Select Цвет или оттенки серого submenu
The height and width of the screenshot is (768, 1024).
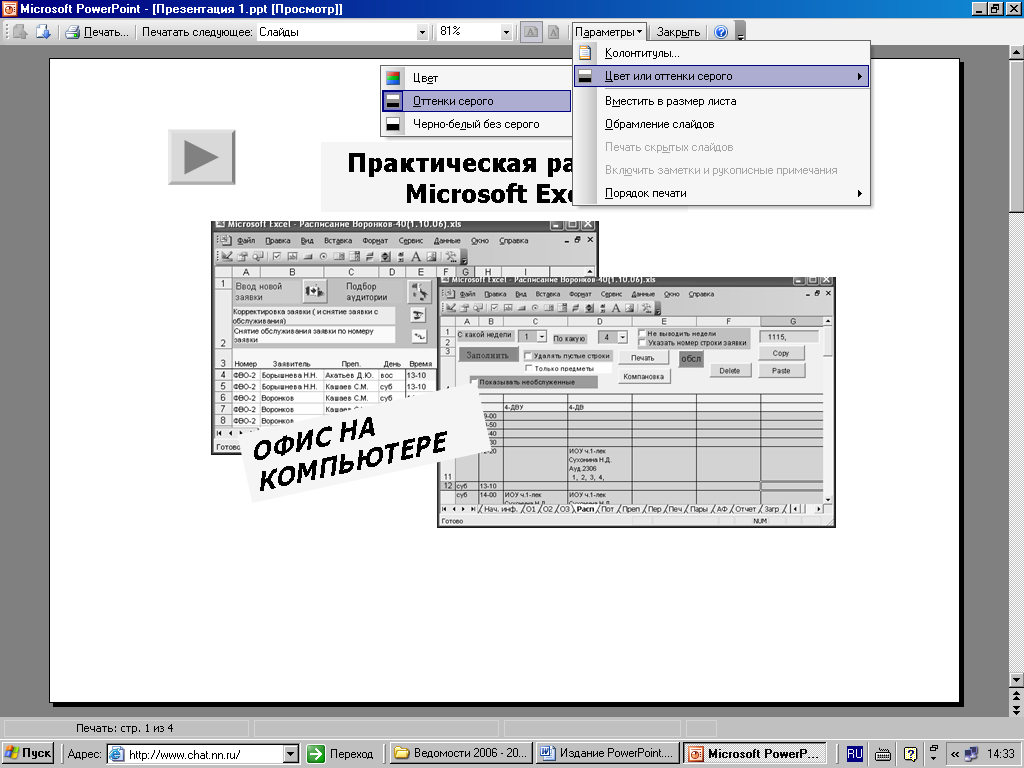tap(722, 76)
